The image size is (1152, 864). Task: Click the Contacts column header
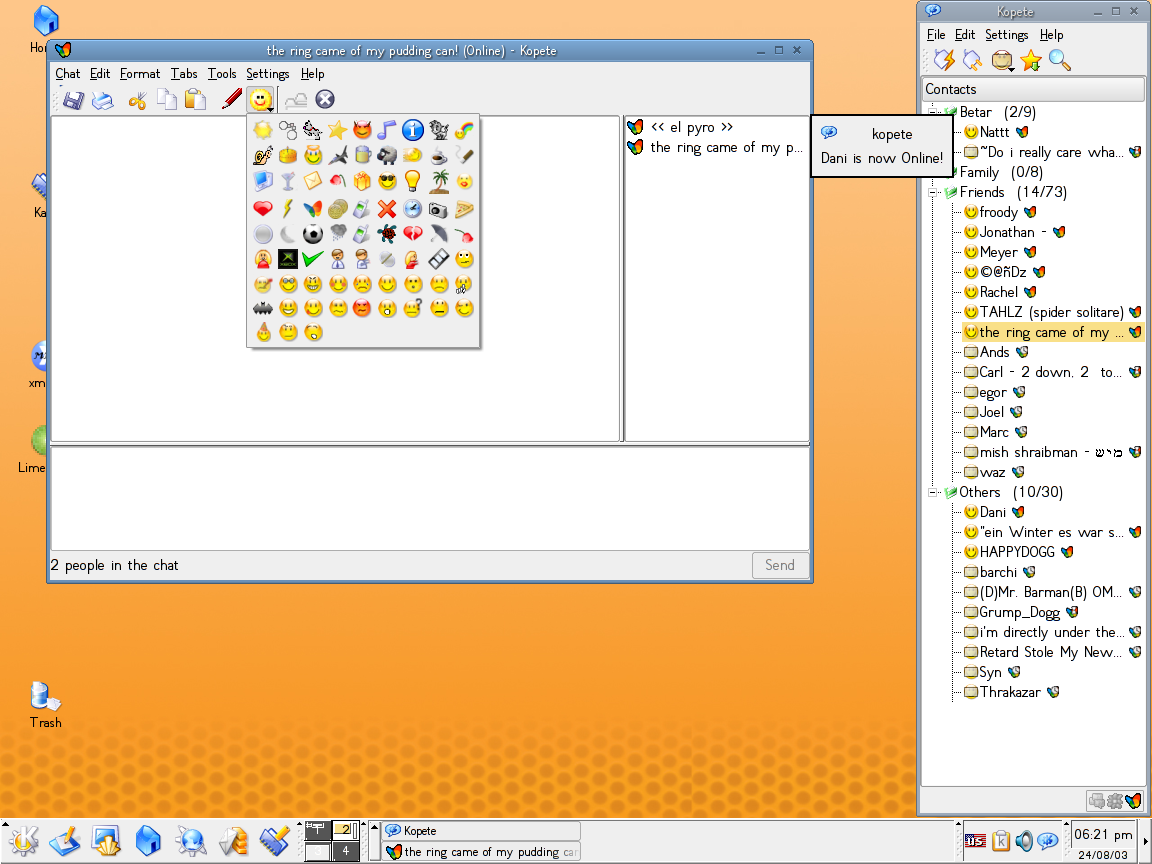1033,89
